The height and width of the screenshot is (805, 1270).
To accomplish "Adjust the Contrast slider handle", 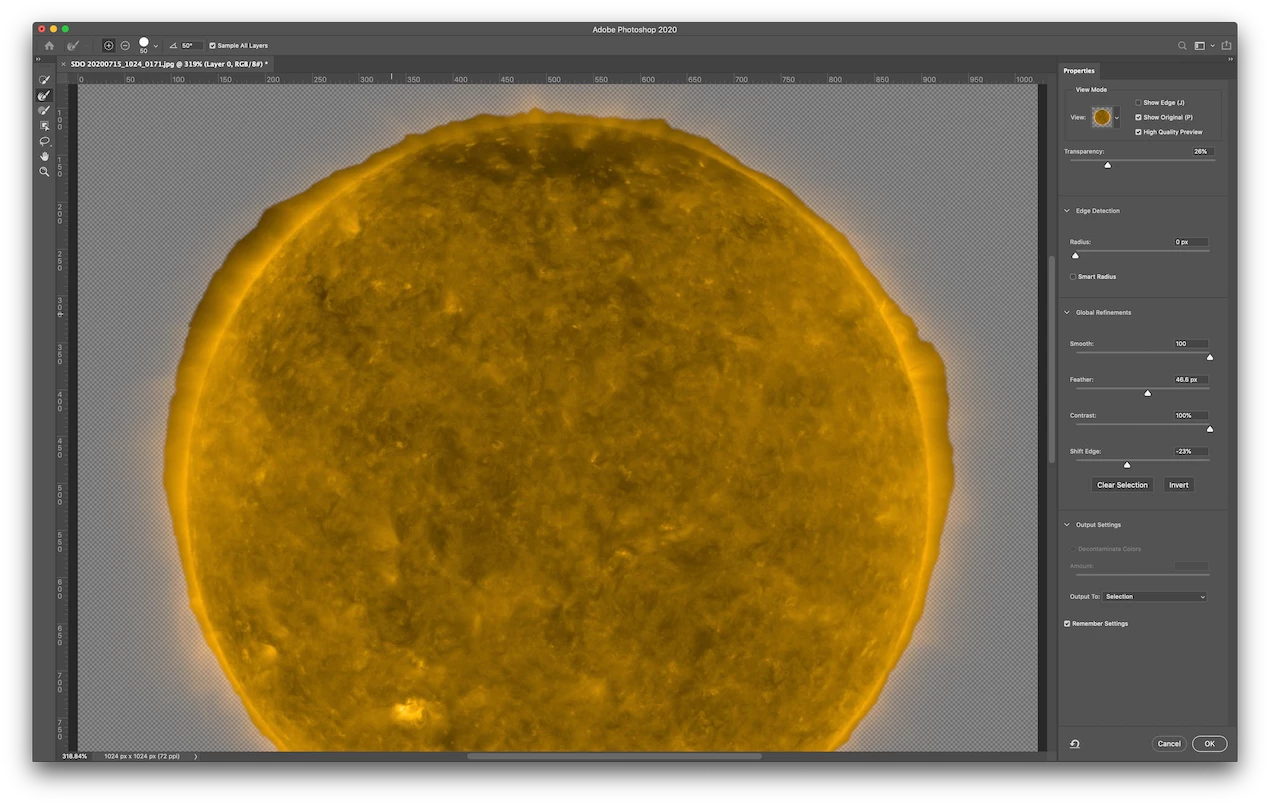I will 1210,429.
